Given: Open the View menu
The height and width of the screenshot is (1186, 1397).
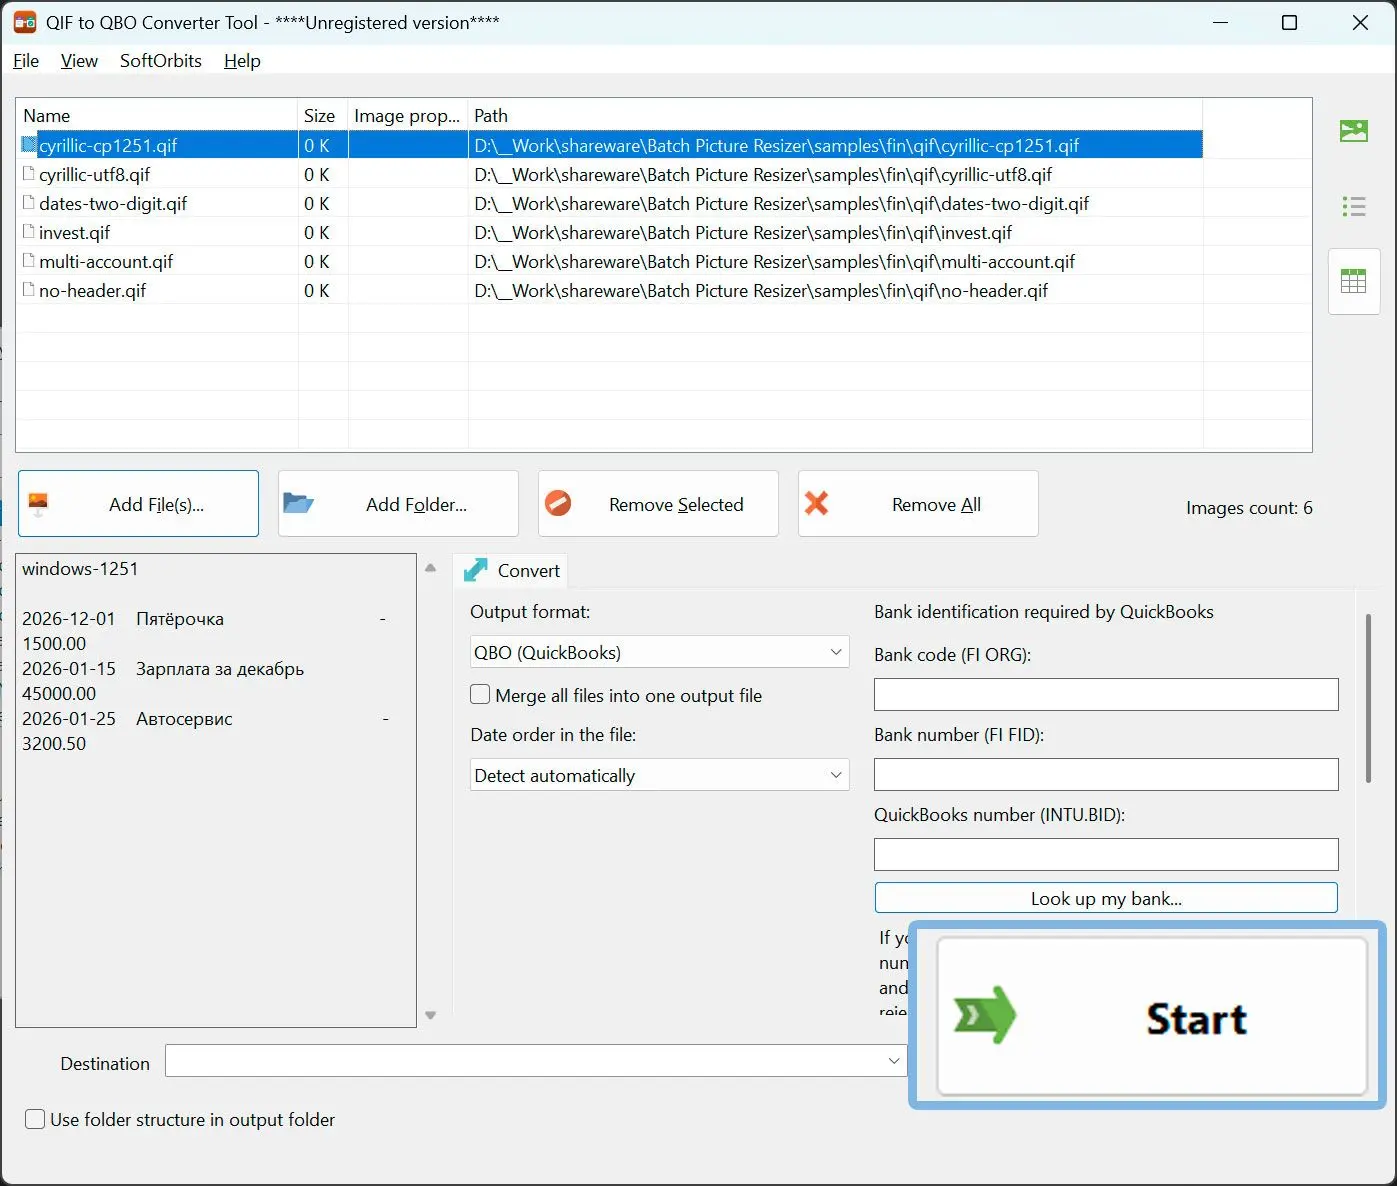Looking at the screenshot, I should [79, 61].
